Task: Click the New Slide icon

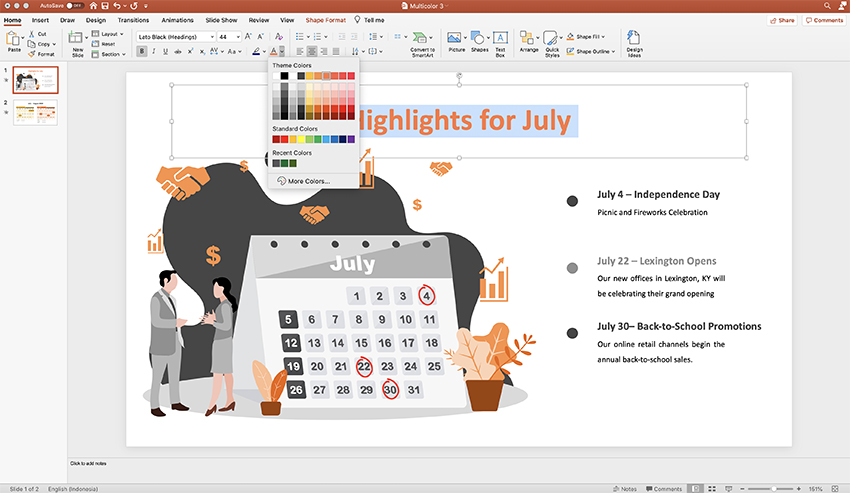Action: [76, 37]
